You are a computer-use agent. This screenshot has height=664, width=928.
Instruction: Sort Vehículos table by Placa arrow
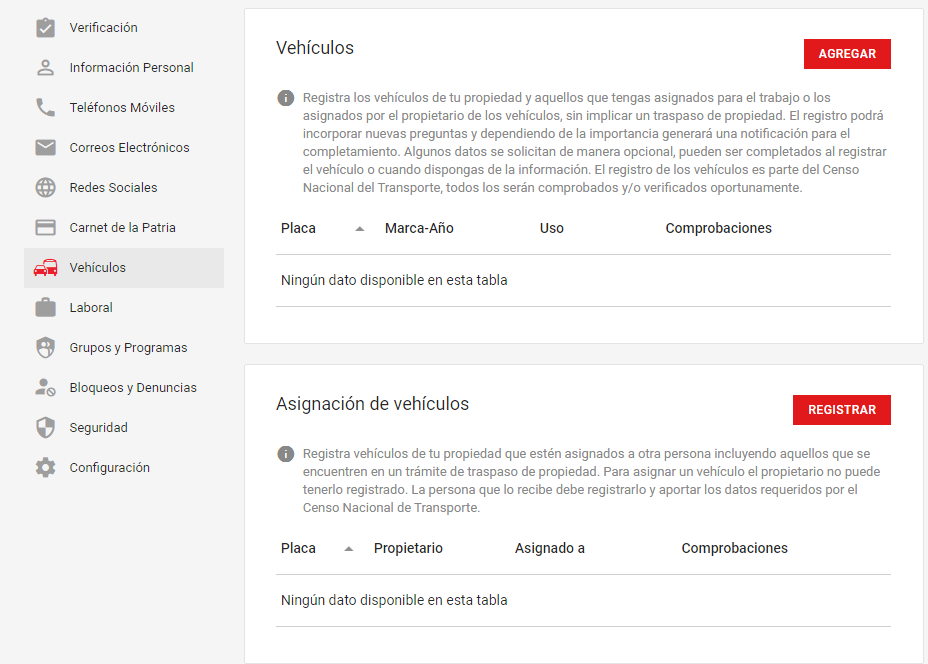(x=360, y=229)
